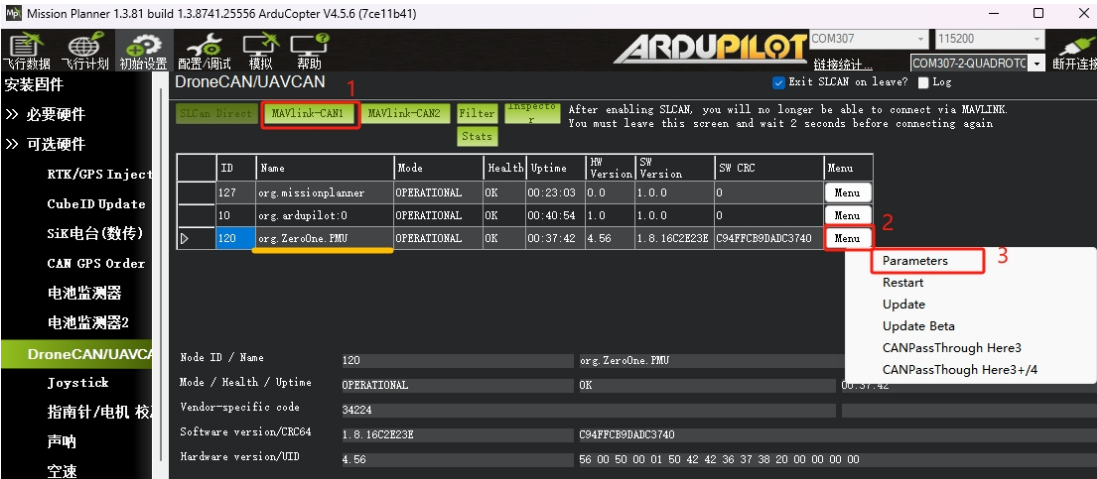Click the Mission Planner title bar icon
1097x479 pixels.
pyautogui.click(x=13, y=13)
